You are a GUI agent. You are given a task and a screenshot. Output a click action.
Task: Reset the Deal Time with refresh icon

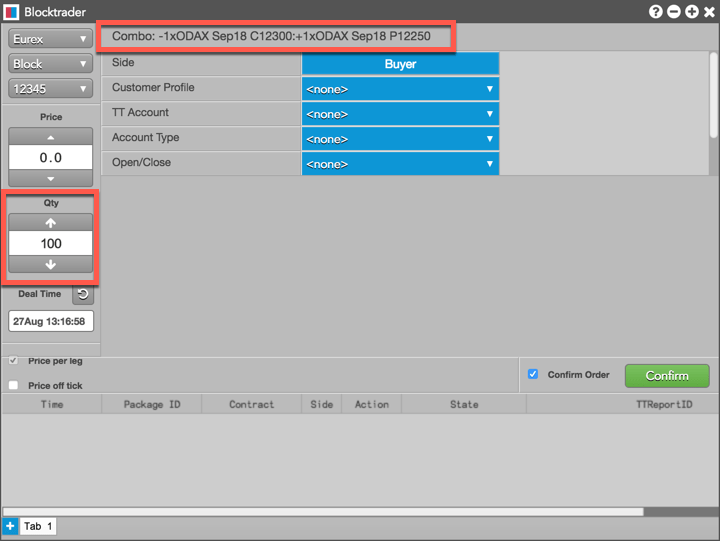[83, 294]
